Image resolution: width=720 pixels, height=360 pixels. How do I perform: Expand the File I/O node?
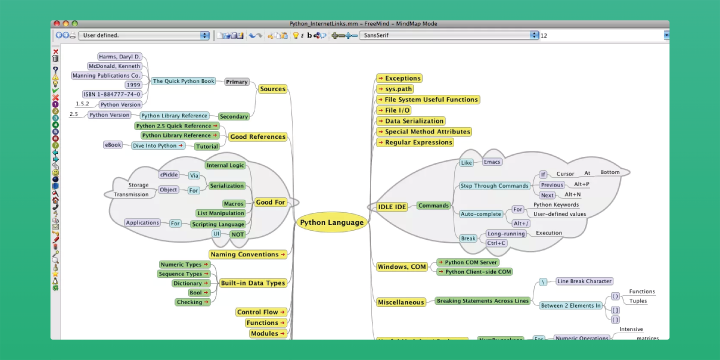click(x=394, y=111)
